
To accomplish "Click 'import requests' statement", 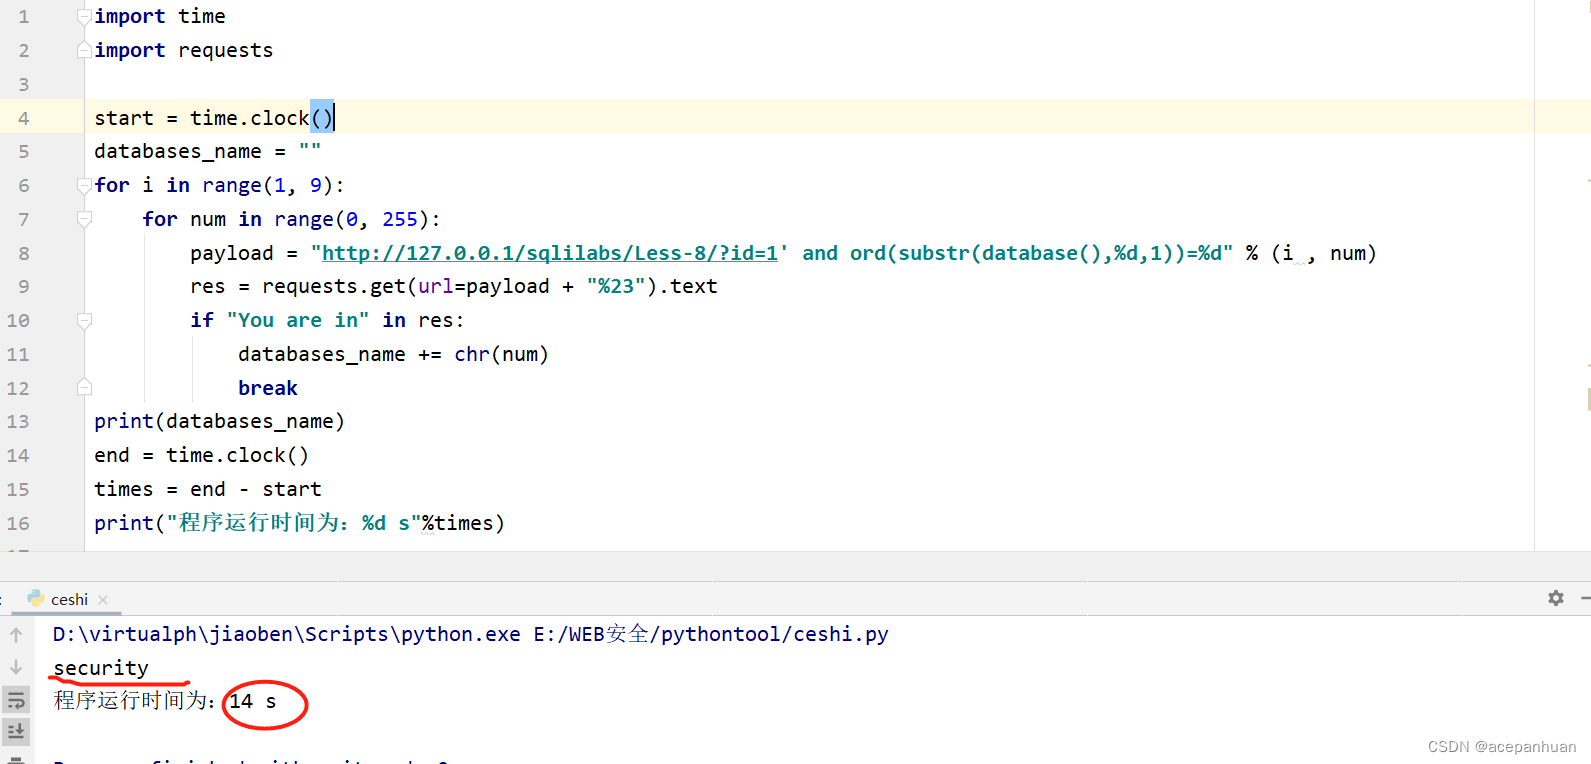I will pos(183,50).
